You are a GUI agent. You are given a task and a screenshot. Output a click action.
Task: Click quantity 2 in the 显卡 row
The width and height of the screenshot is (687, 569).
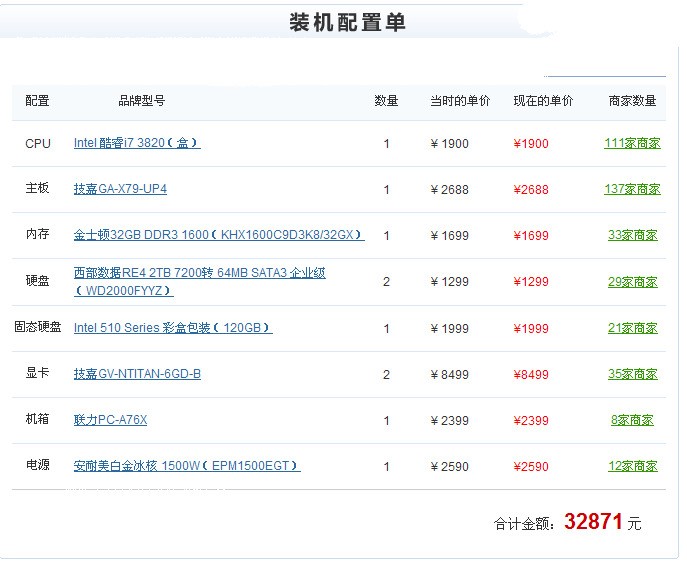point(386,375)
